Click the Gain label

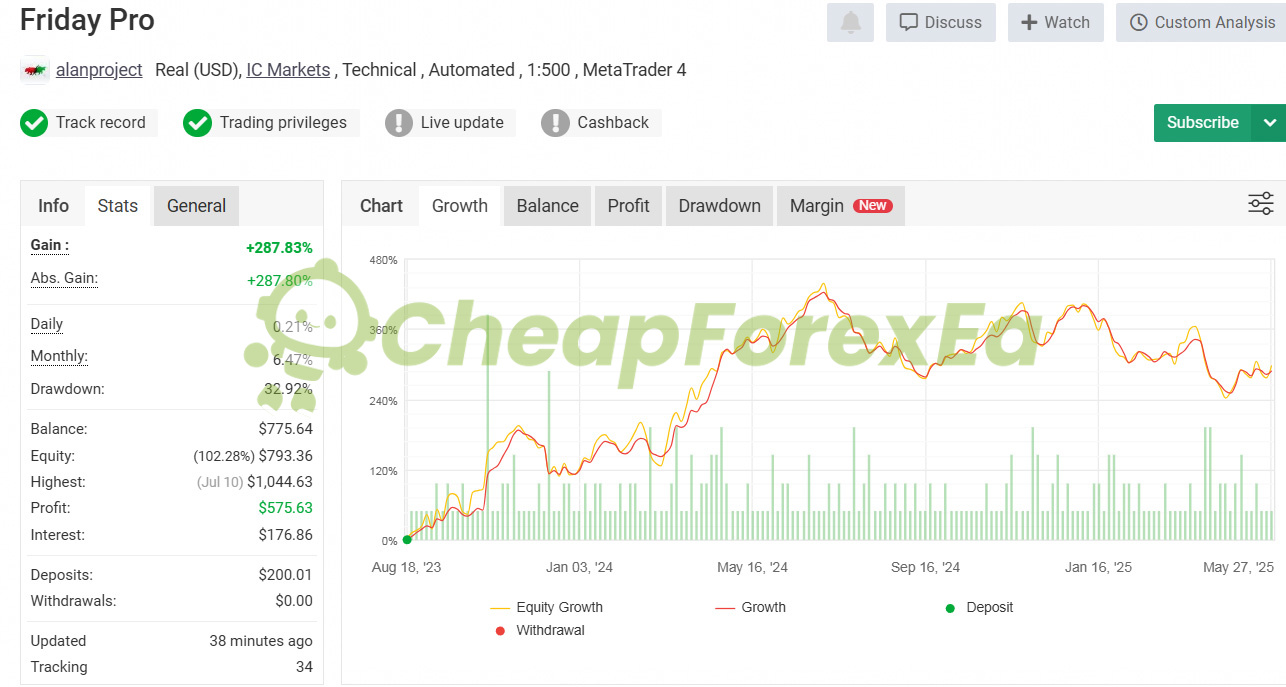tap(50, 246)
